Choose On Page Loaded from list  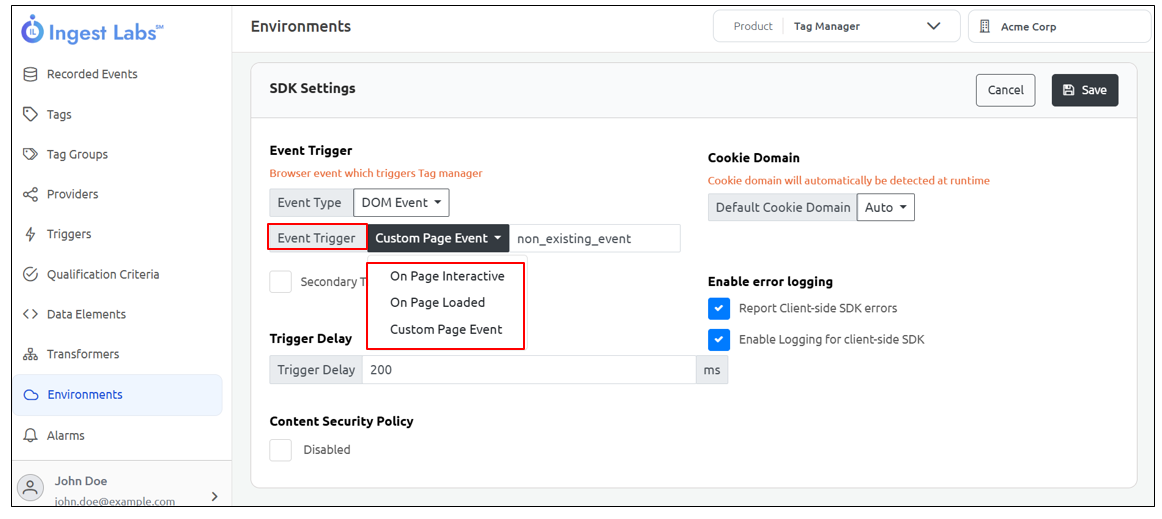[x=437, y=303]
